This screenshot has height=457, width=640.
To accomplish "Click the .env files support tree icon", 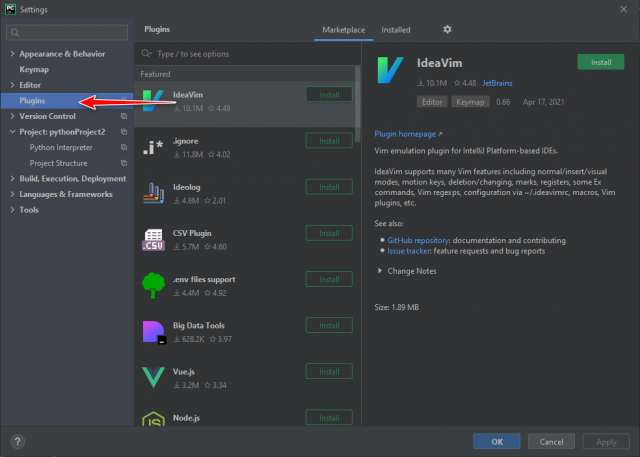I will (x=153, y=285).
